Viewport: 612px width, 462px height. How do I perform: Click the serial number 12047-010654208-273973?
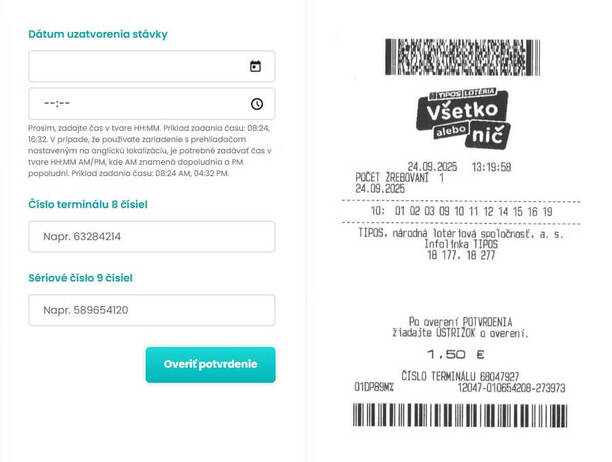[x=511, y=388]
